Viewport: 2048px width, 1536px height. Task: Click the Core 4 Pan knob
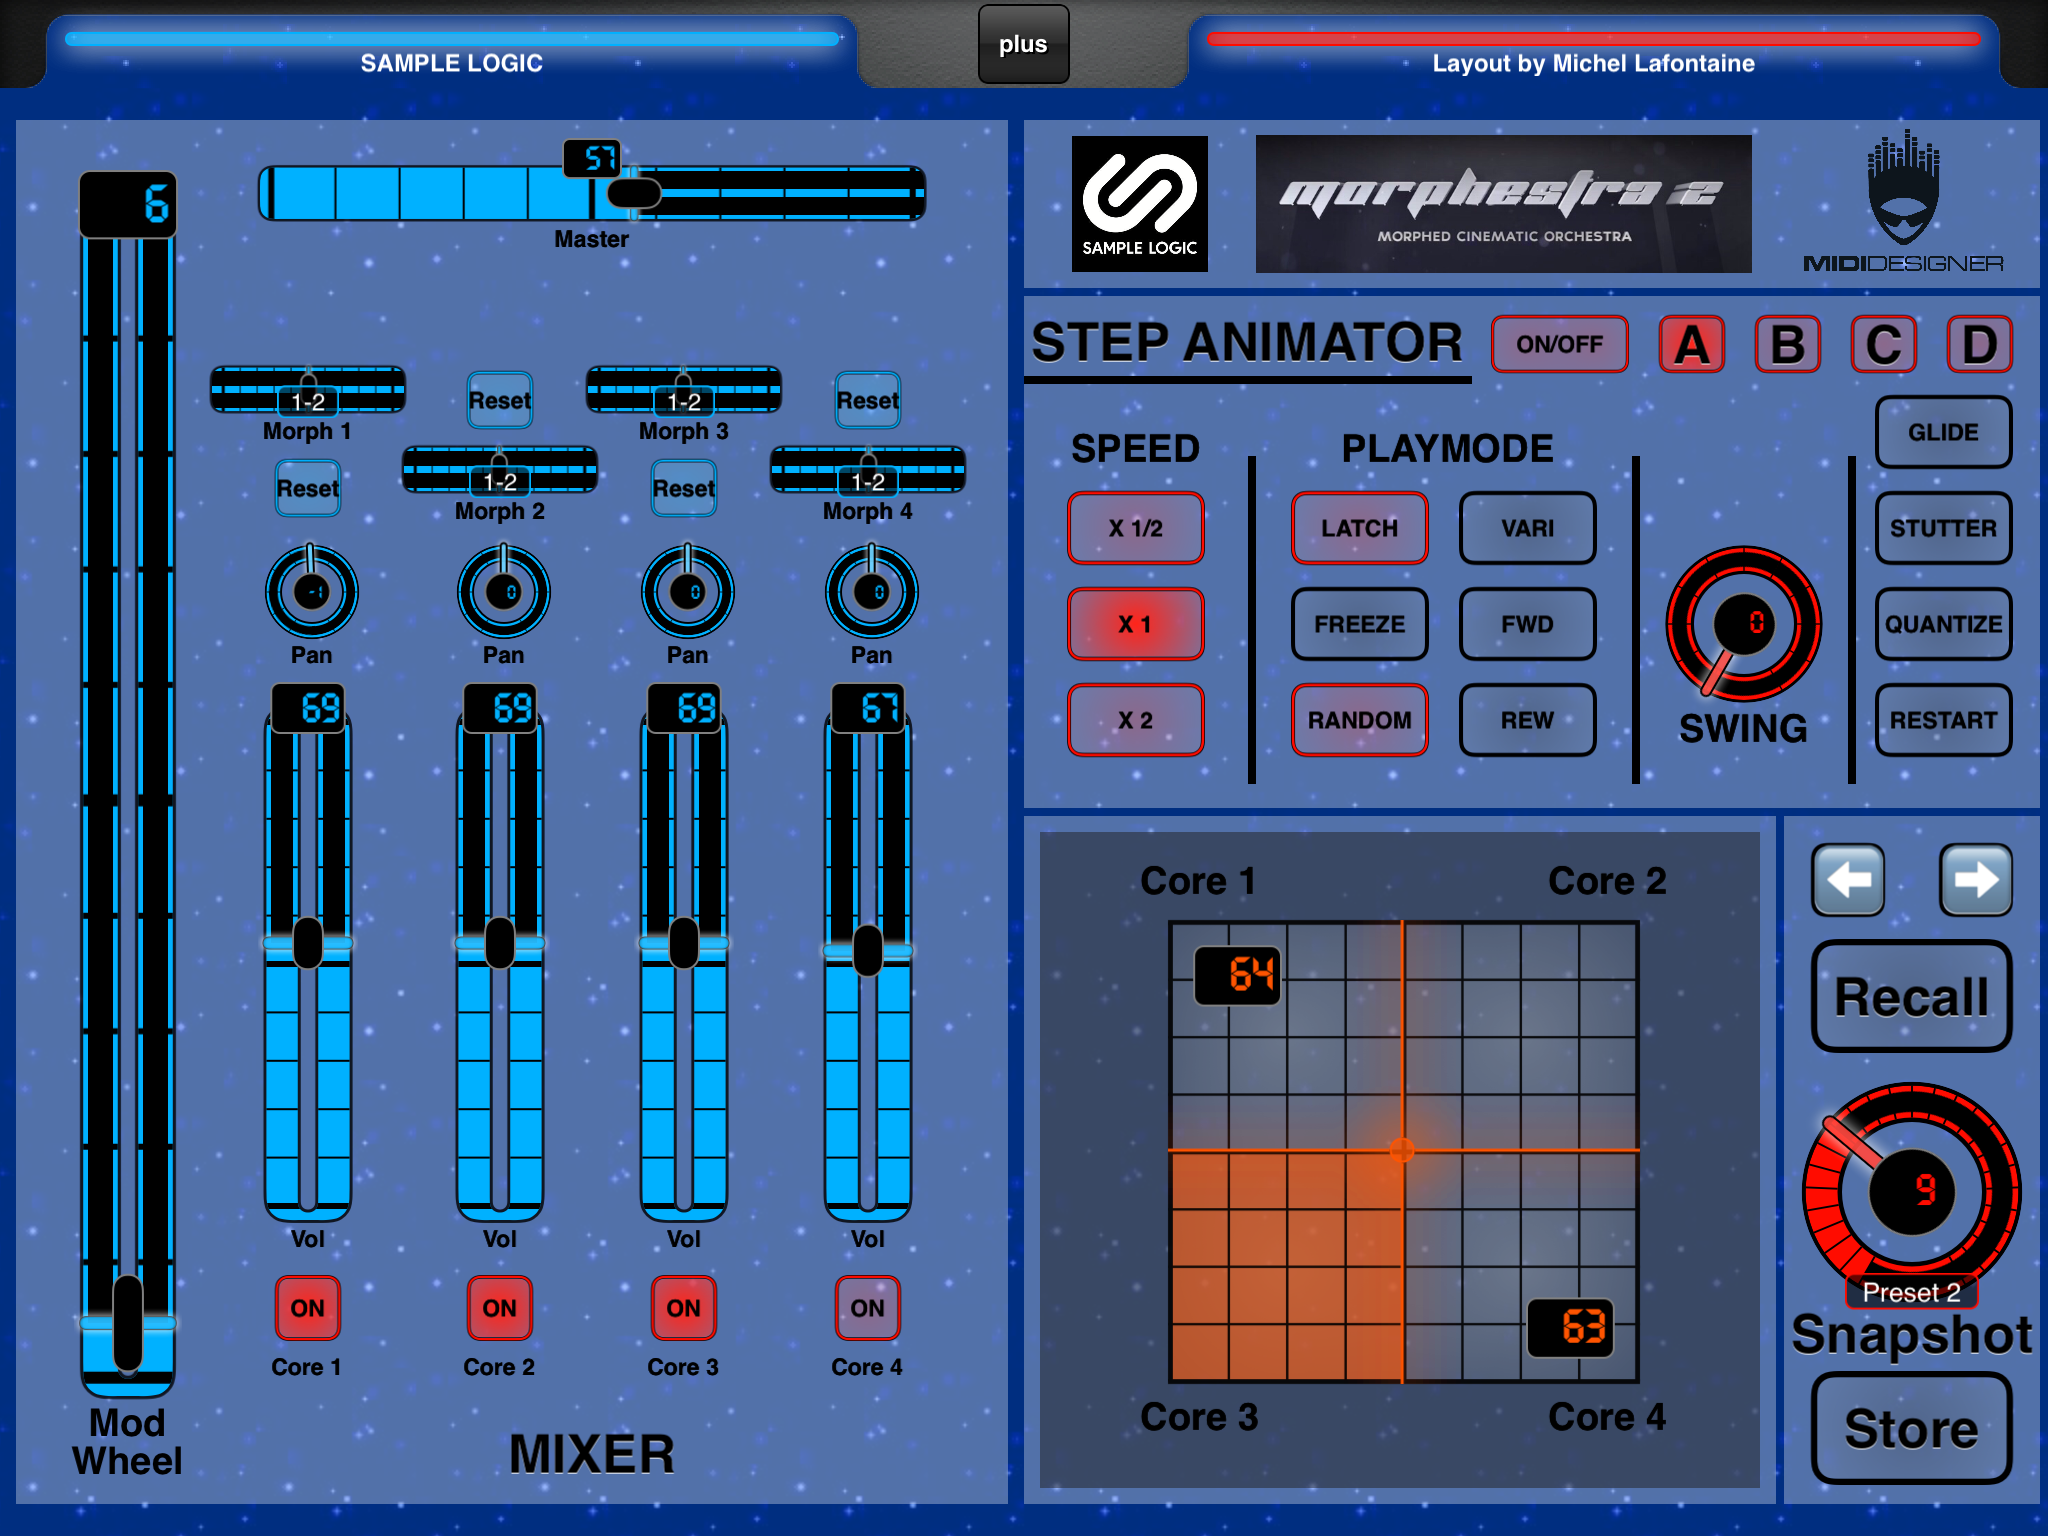click(x=871, y=591)
